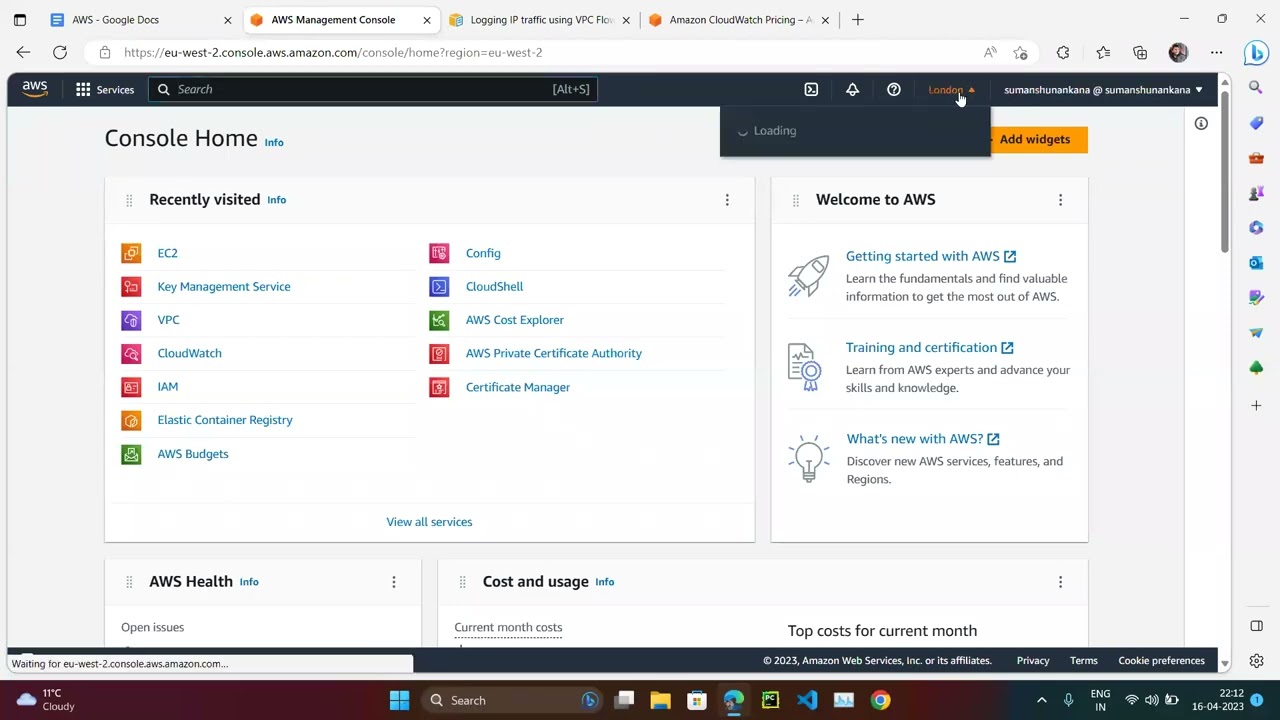Switch to the Amazon CloudWatch Pricing tab
The image size is (1280, 720).
point(740,19)
